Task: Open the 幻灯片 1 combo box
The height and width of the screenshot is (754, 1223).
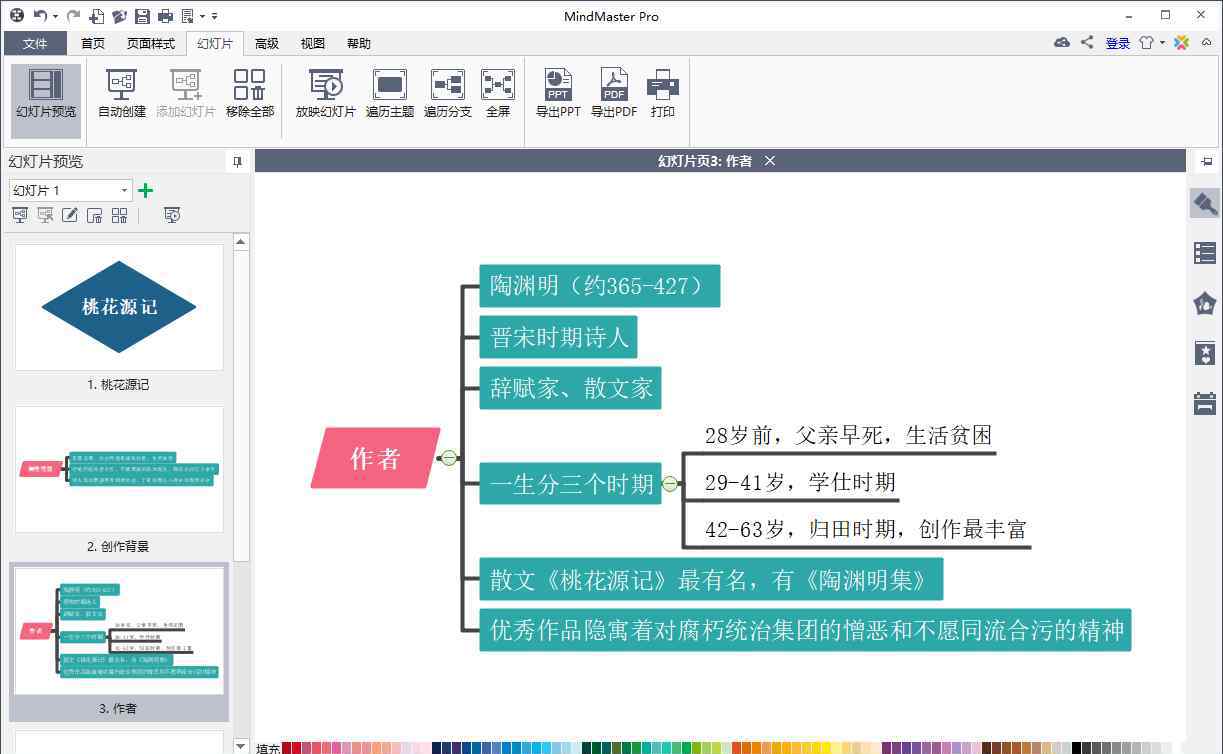Action: pyautogui.click(x=70, y=190)
